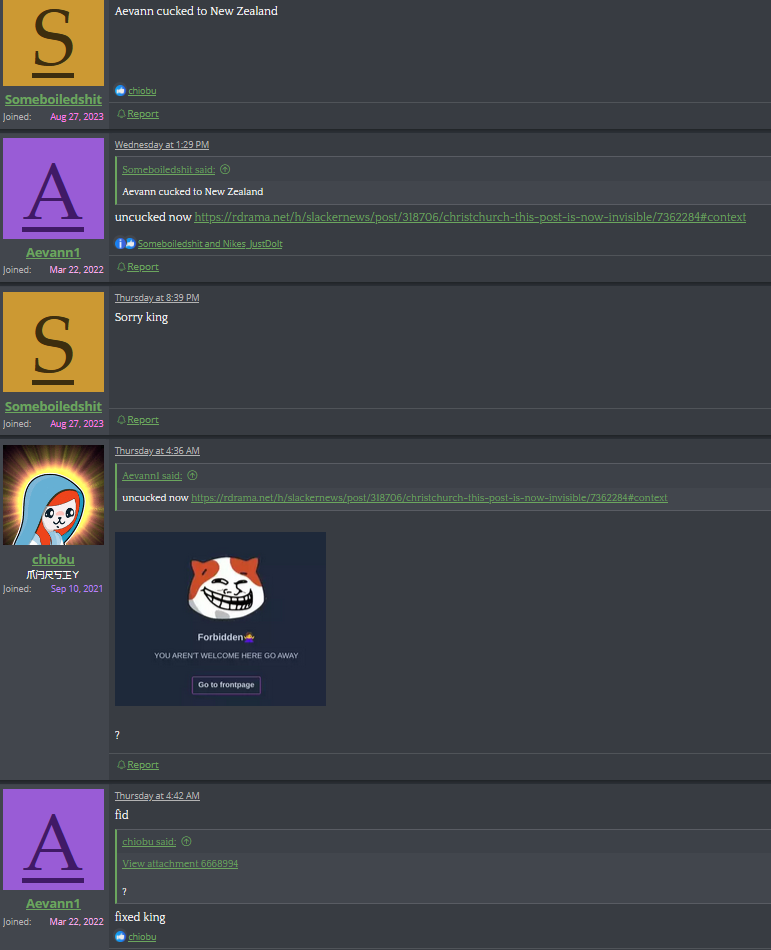Report chiobu's Forbidden screenshot post

(143, 765)
